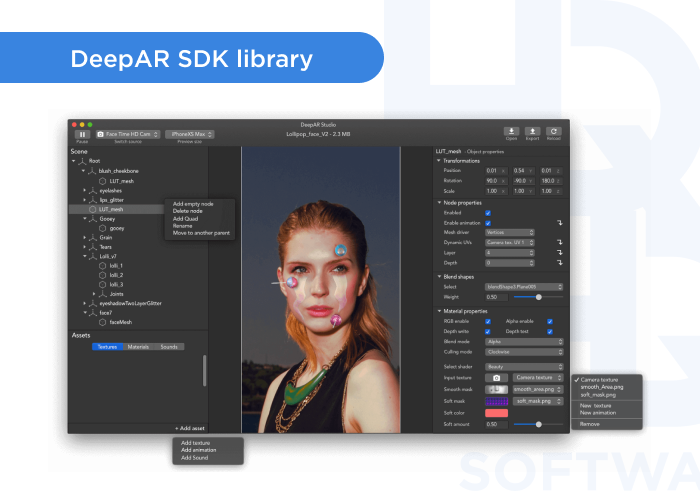Reload the effect with Reload icon
The width and height of the screenshot is (700, 500).
click(554, 131)
